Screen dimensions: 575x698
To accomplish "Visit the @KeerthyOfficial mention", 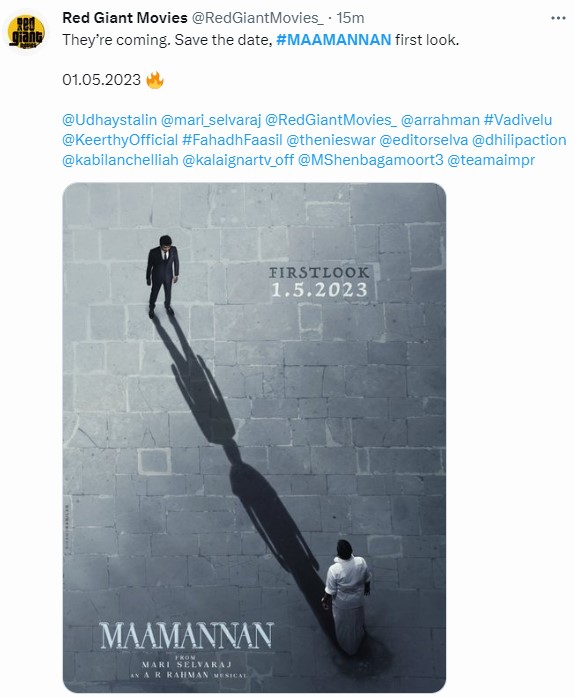I will 120,140.
